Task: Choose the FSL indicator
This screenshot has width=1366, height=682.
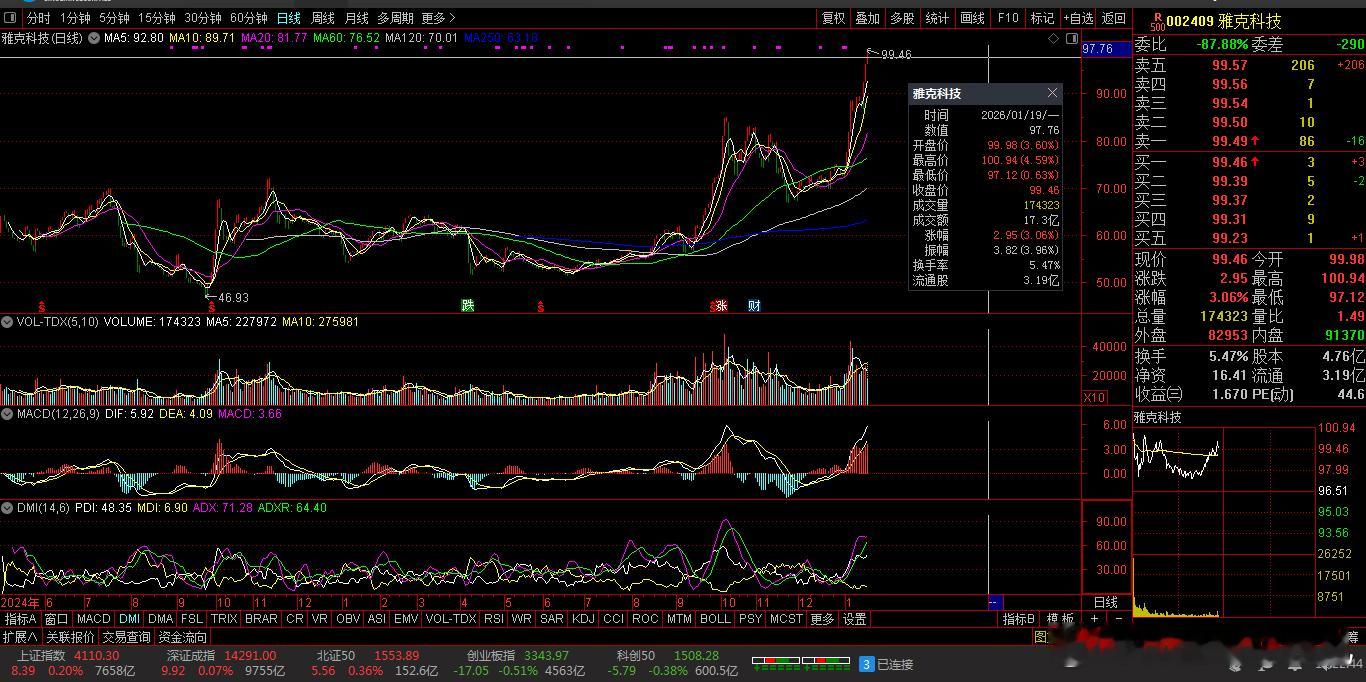Action: pos(192,619)
